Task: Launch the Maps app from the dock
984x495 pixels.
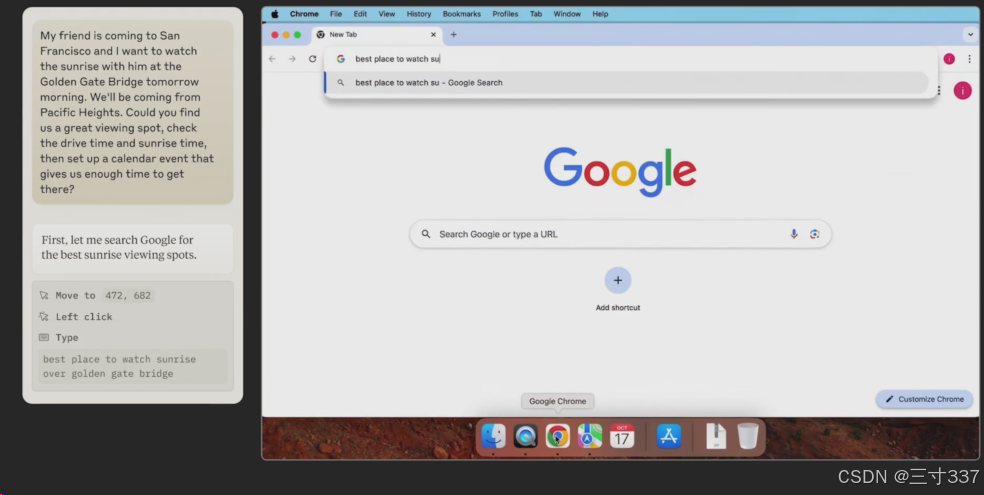Action: click(x=589, y=436)
